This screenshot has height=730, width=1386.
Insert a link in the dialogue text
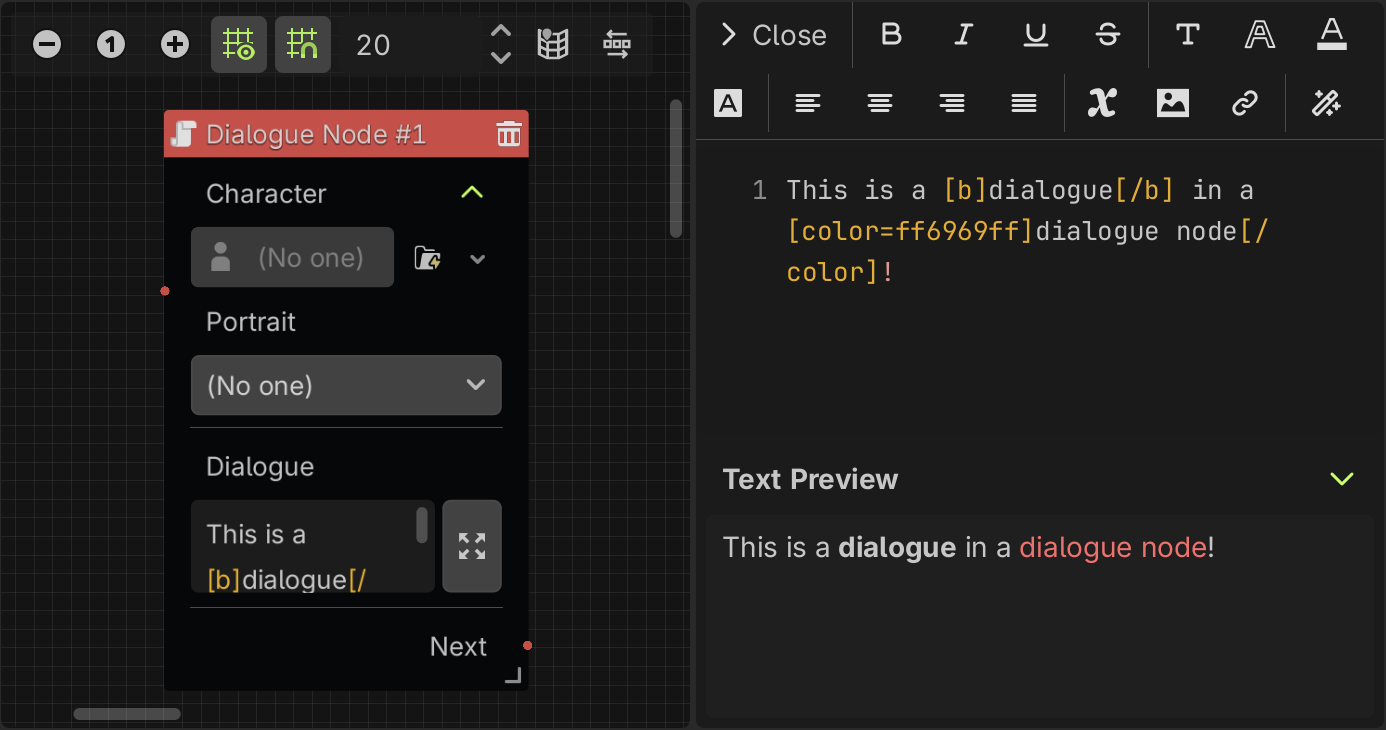coord(1245,103)
